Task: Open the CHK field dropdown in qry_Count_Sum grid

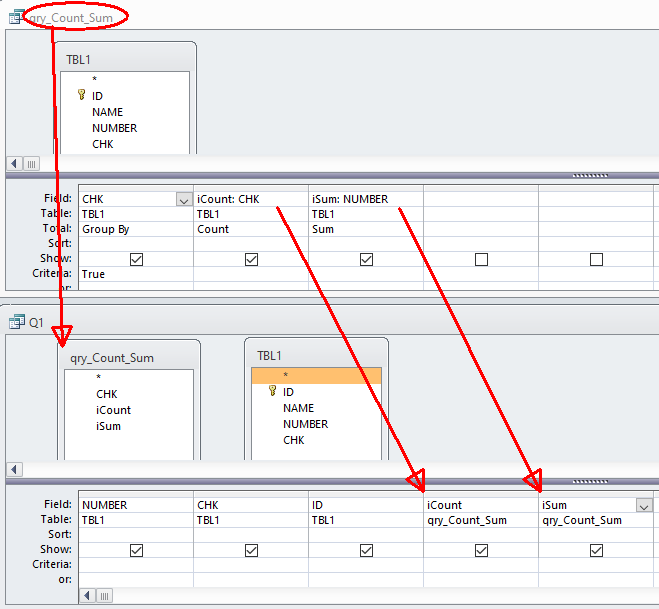Action: click(184, 199)
